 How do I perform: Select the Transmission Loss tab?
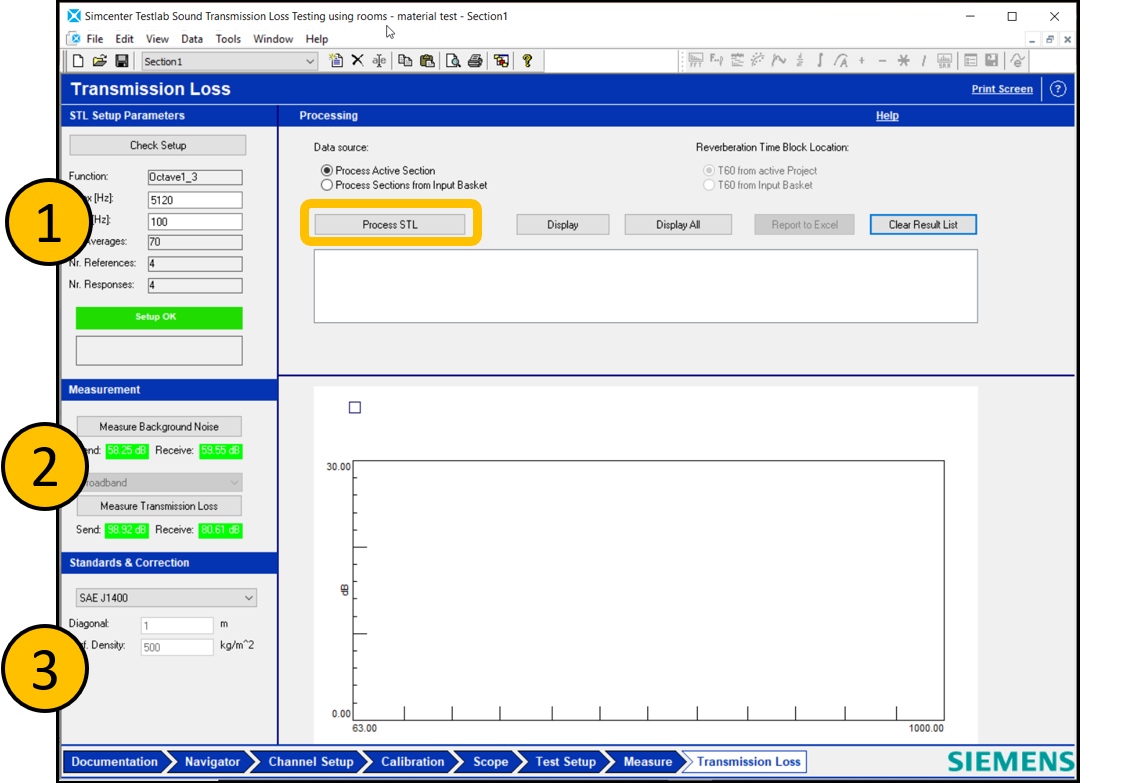pyautogui.click(x=748, y=762)
